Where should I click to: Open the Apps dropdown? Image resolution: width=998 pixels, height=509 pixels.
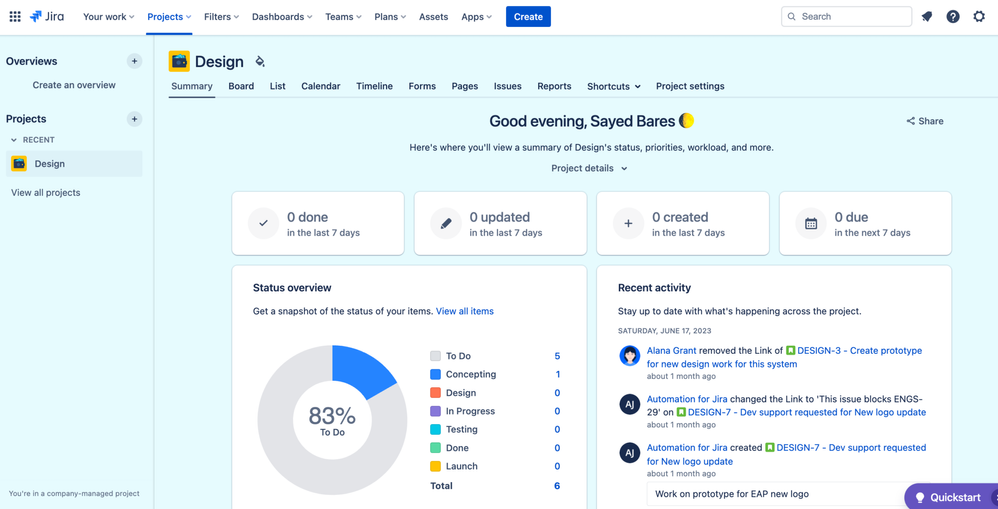click(x=477, y=17)
